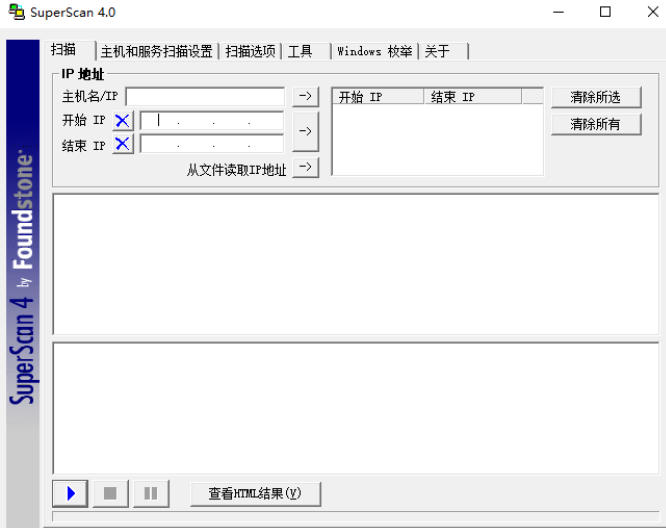Add the 主机名/IP entry using its arrow button
666x528 pixels.
305,96
